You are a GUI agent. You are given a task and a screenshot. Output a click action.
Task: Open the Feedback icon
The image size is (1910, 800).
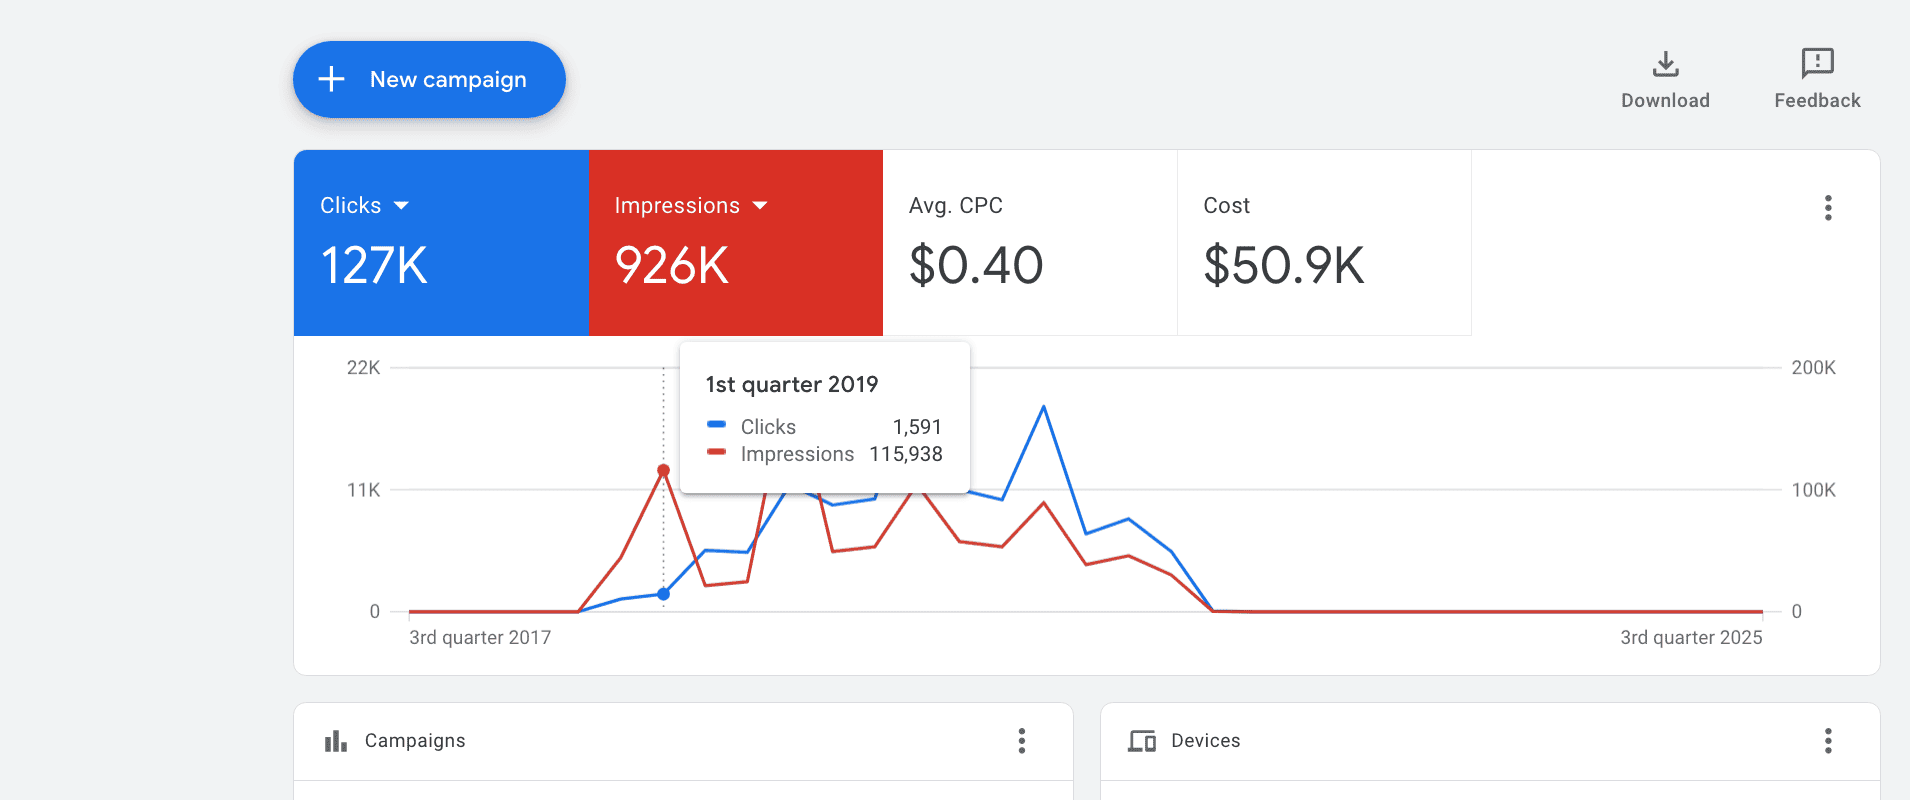tap(1817, 63)
